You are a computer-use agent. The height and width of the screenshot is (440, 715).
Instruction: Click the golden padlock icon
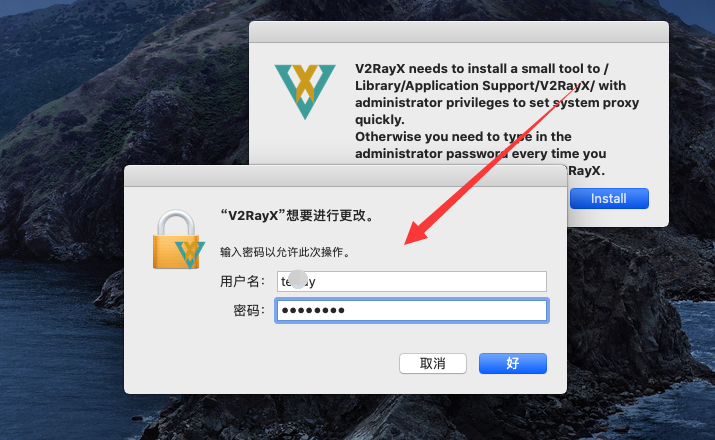tap(175, 239)
